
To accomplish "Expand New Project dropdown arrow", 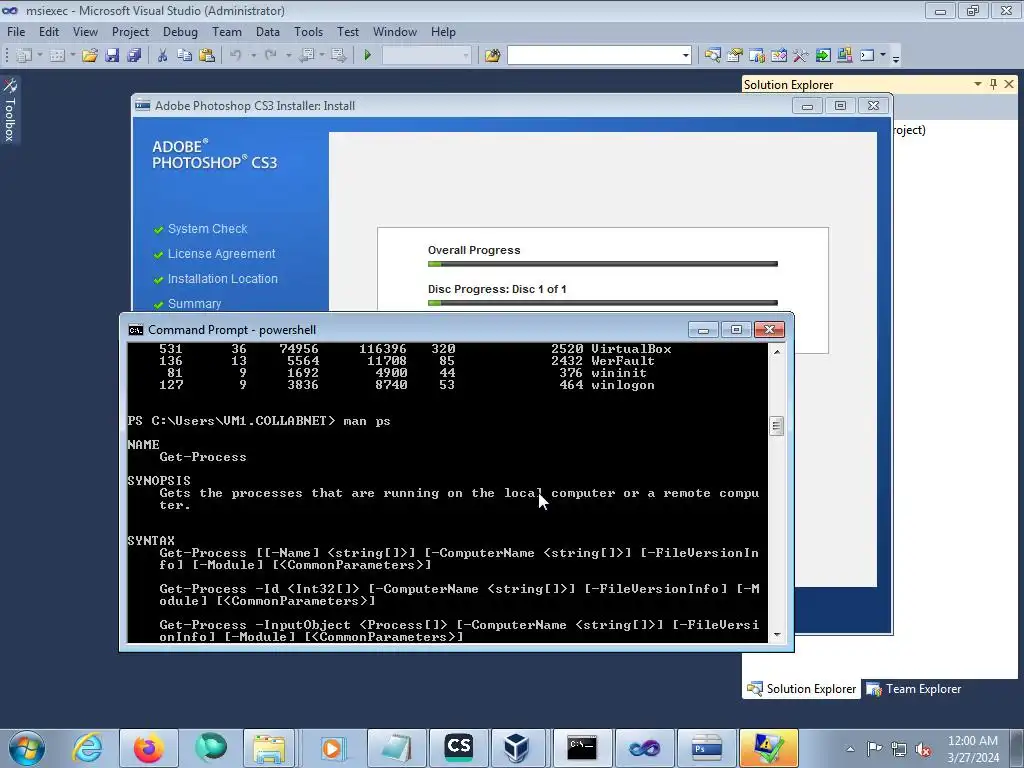I will [x=39, y=56].
